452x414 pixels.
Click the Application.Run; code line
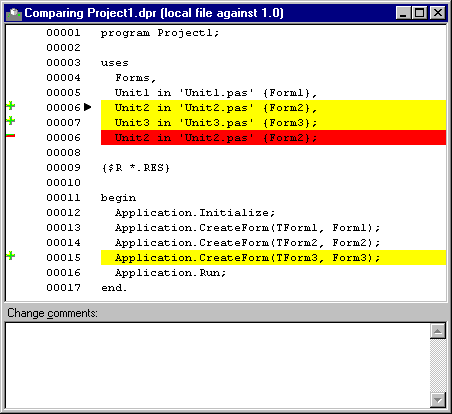(x=170, y=273)
